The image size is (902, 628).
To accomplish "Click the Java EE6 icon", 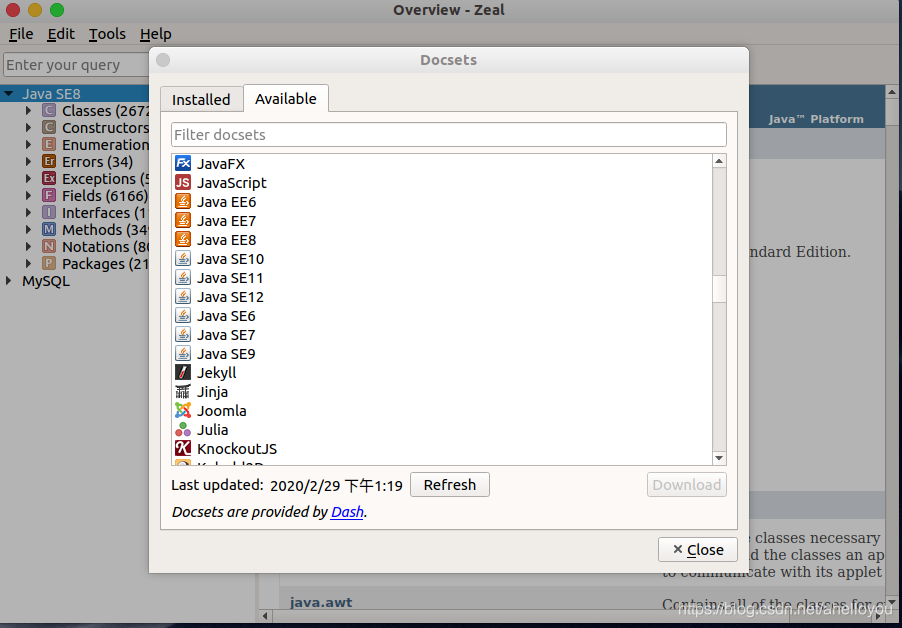I will (183, 201).
